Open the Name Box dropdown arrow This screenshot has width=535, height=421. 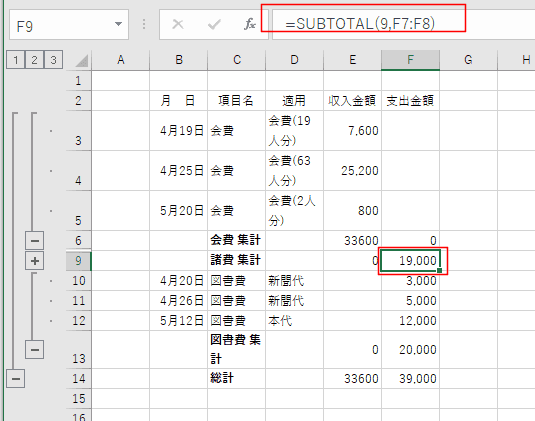tap(118, 24)
